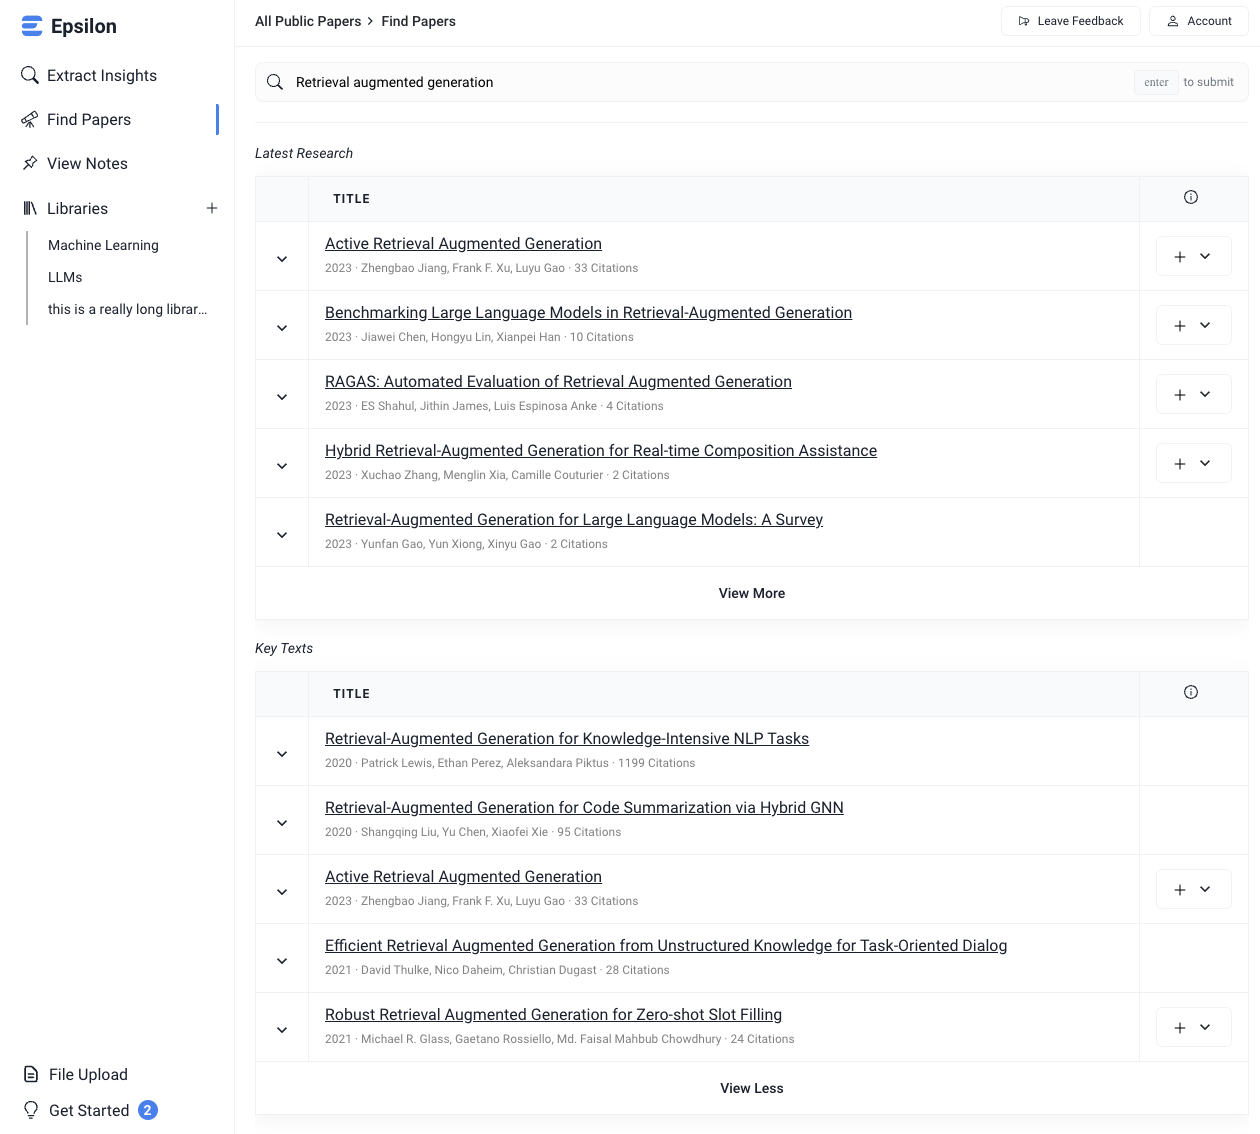Open the Machine Learning library
This screenshot has width=1260, height=1134.
103,245
